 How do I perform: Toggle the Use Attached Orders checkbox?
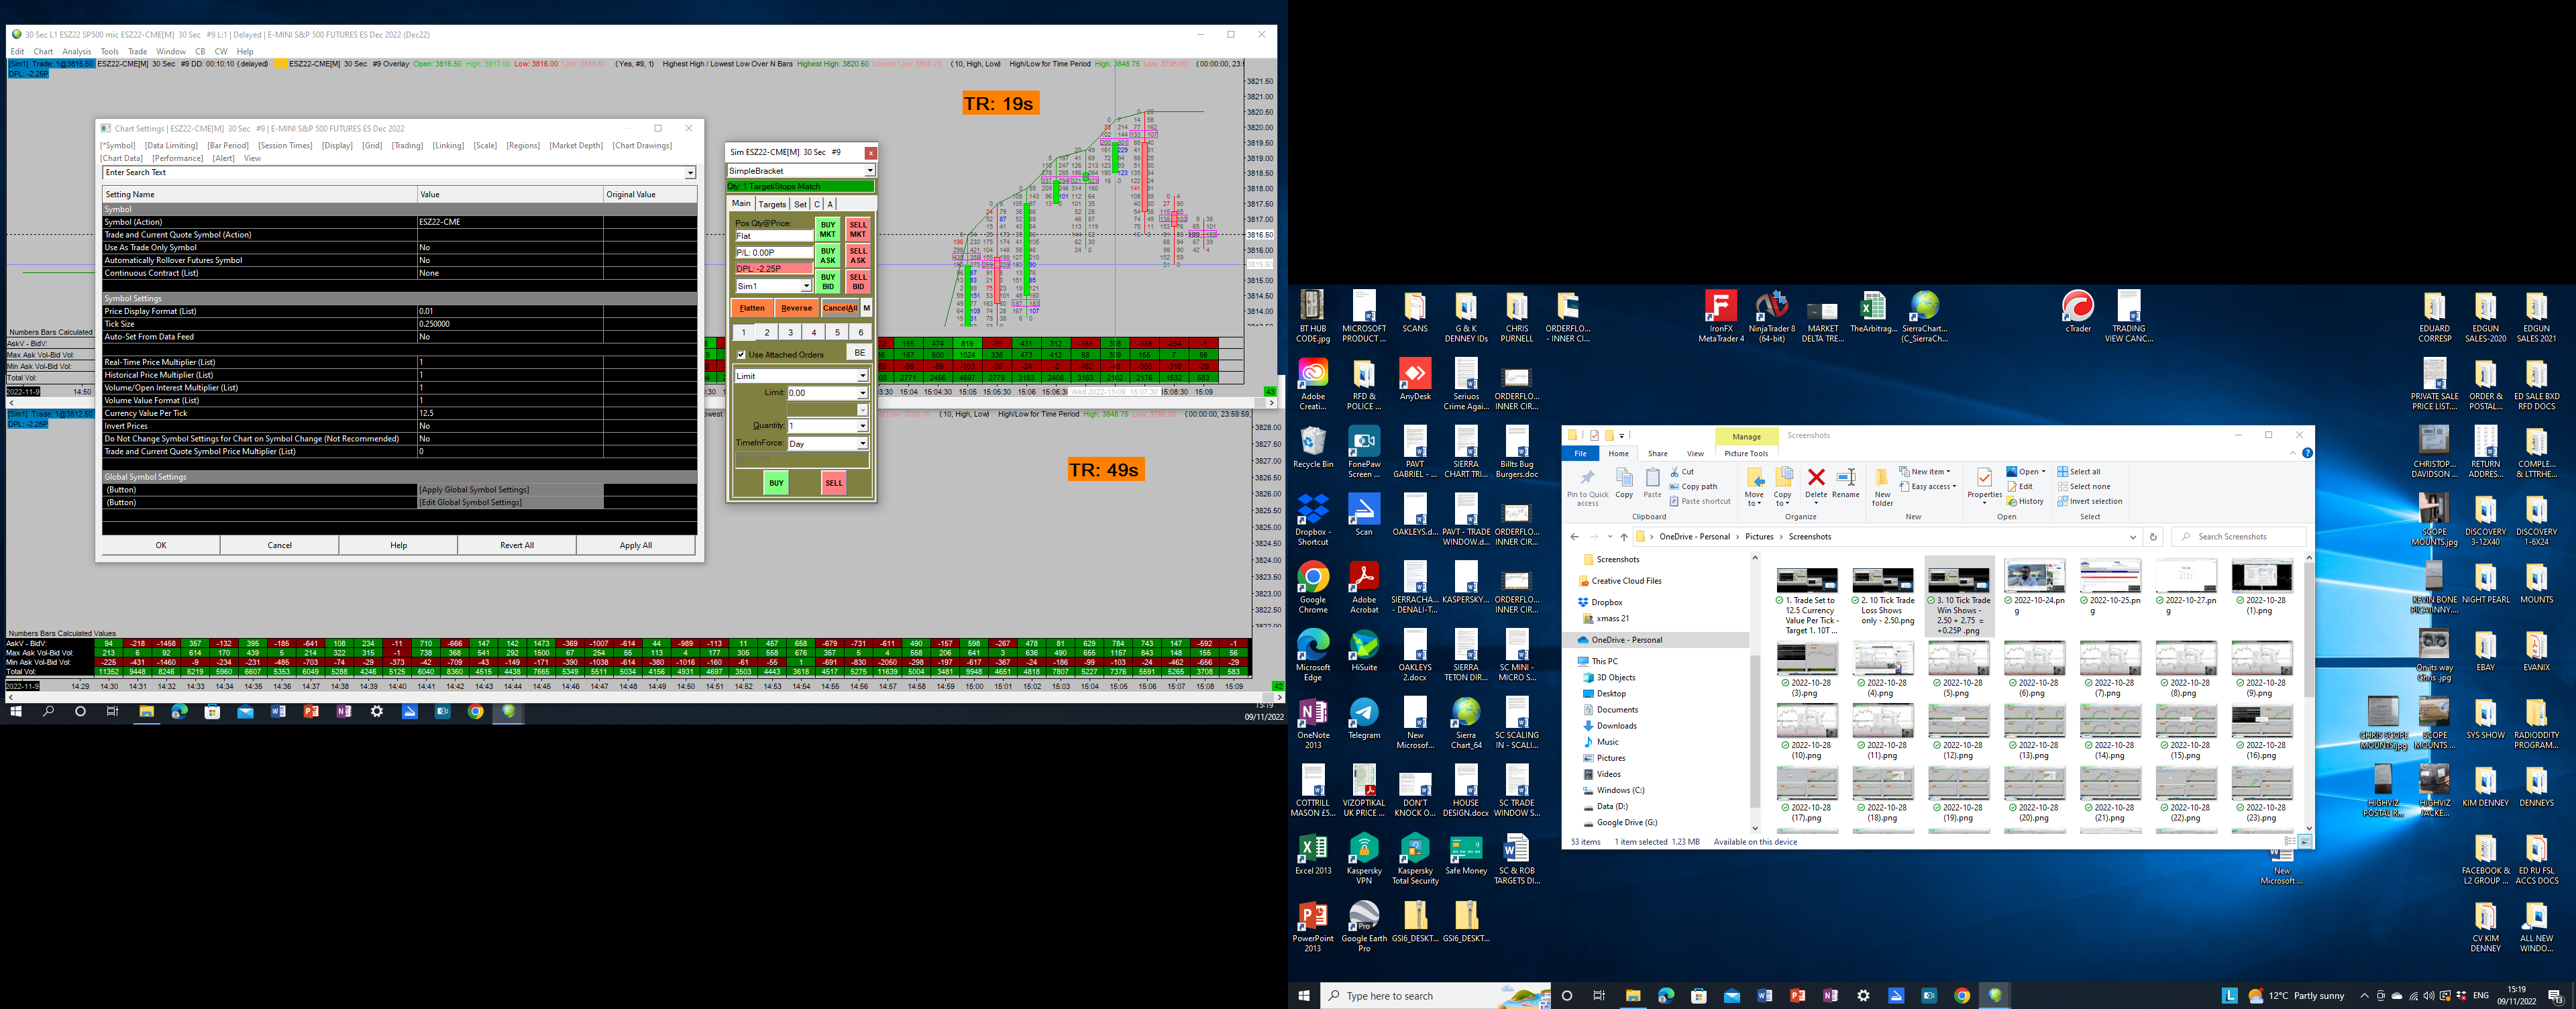pos(741,355)
